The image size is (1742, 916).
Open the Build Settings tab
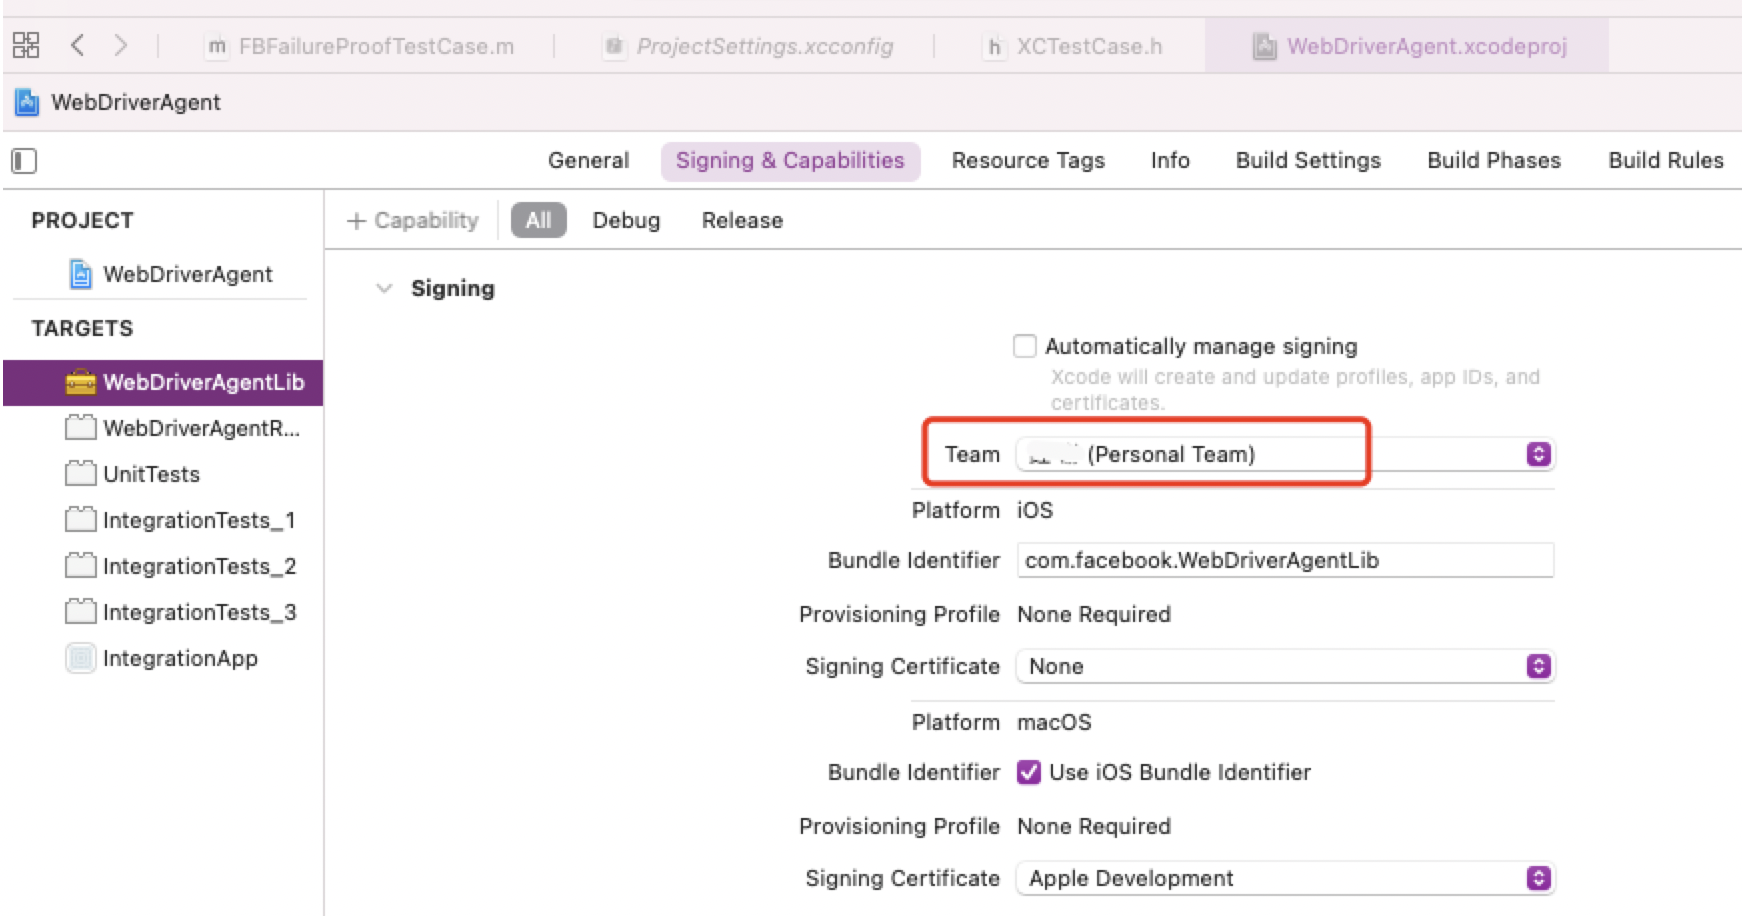click(1308, 161)
